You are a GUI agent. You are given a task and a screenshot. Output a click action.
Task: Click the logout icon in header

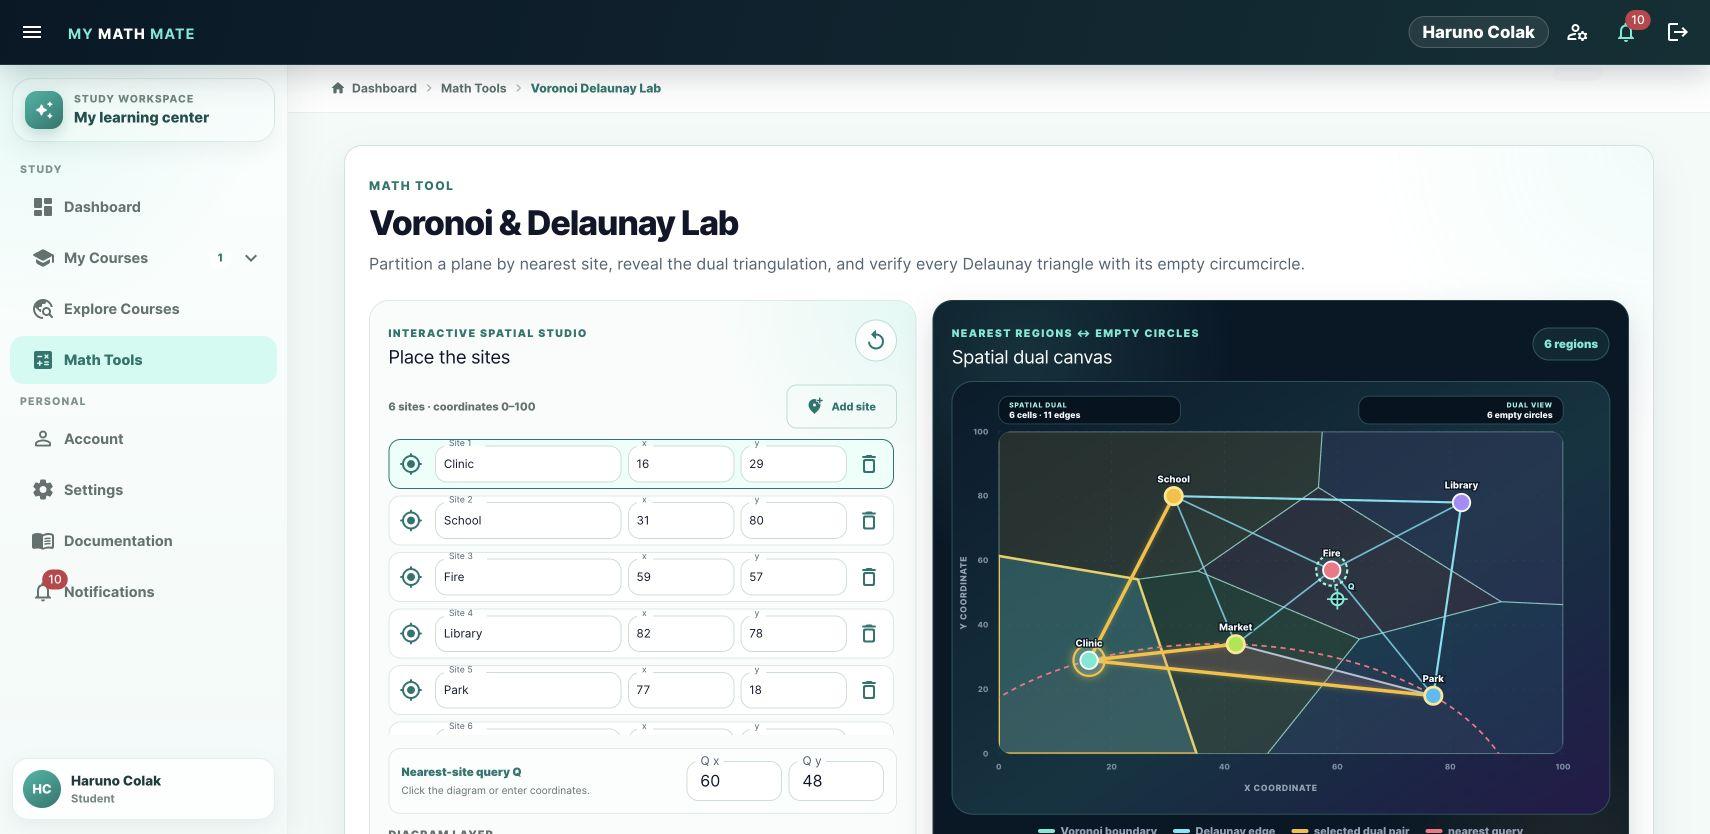1677,32
